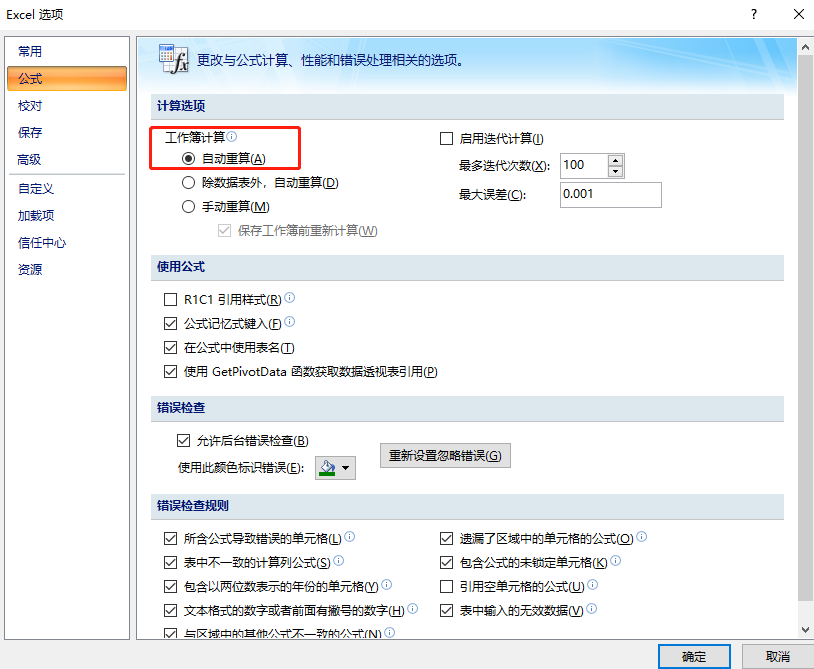Toggle 使用 GetPivotData 函数 checkbox
The height and width of the screenshot is (669, 814).
[x=170, y=372]
